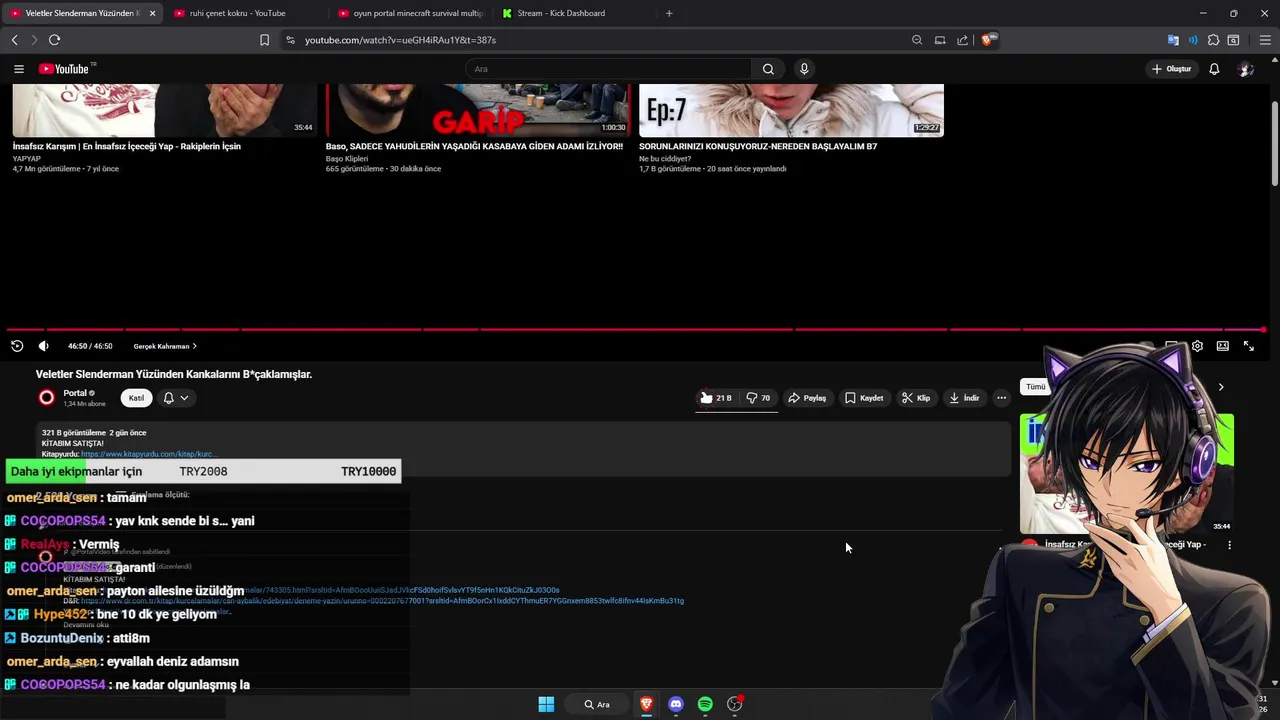
Task: Download the video with the İndir button
Action: (x=964, y=398)
